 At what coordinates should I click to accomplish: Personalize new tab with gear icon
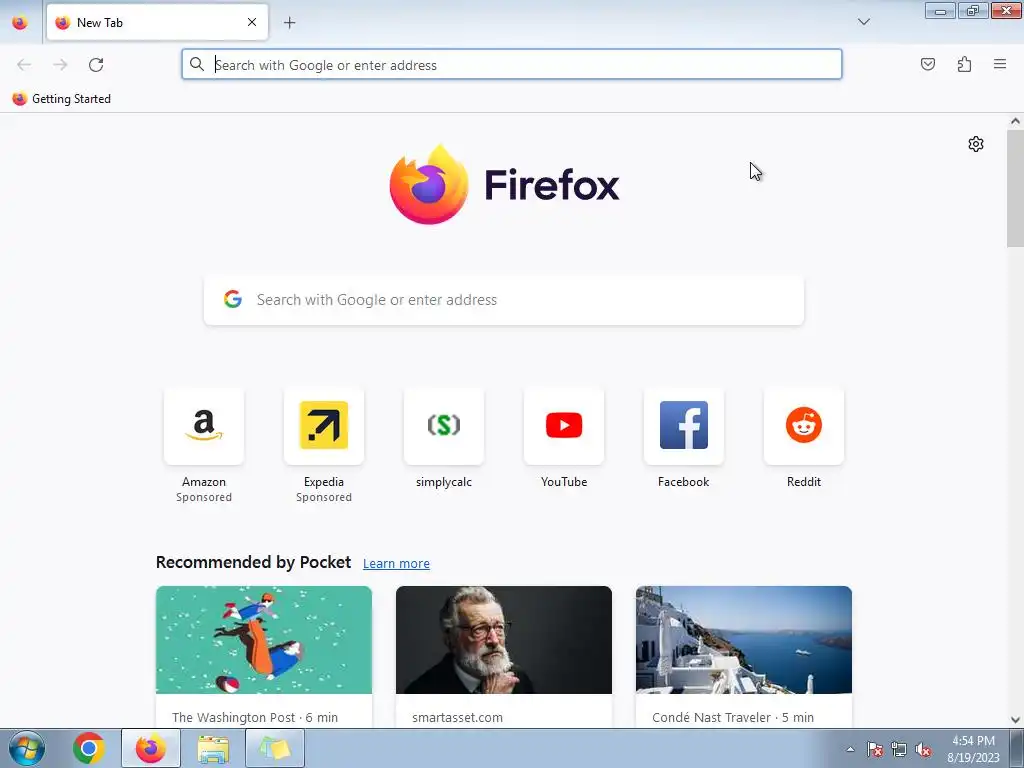(976, 144)
